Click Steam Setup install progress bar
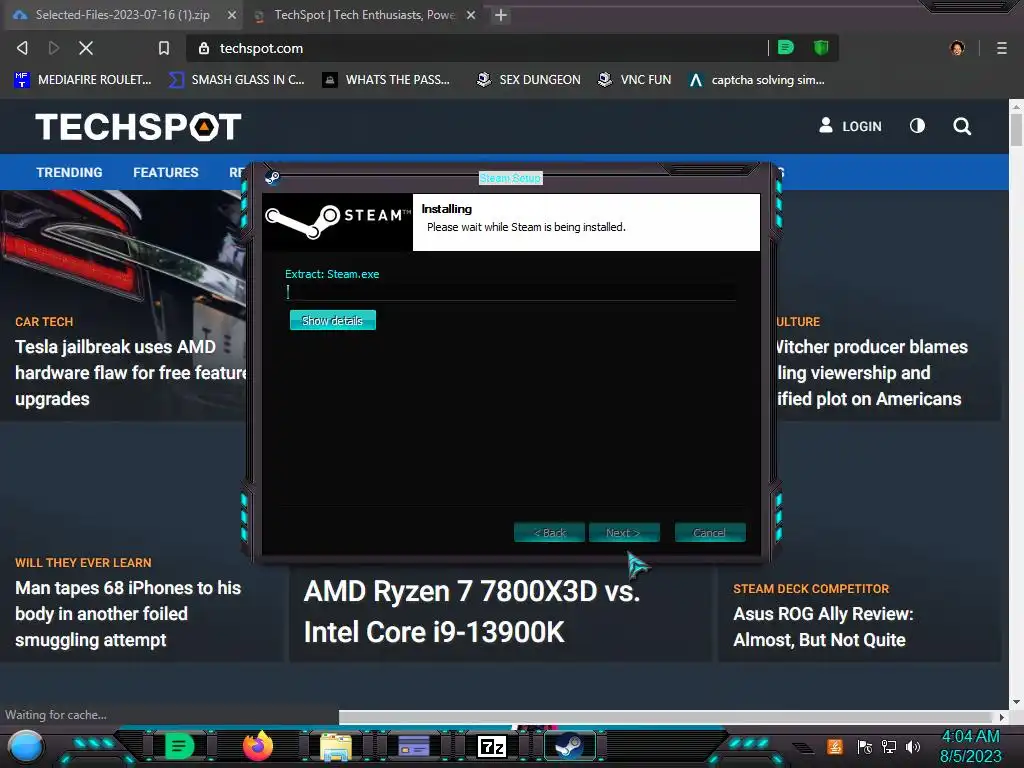The height and width of the screenshot is (768, 1024). click(511, 292)
